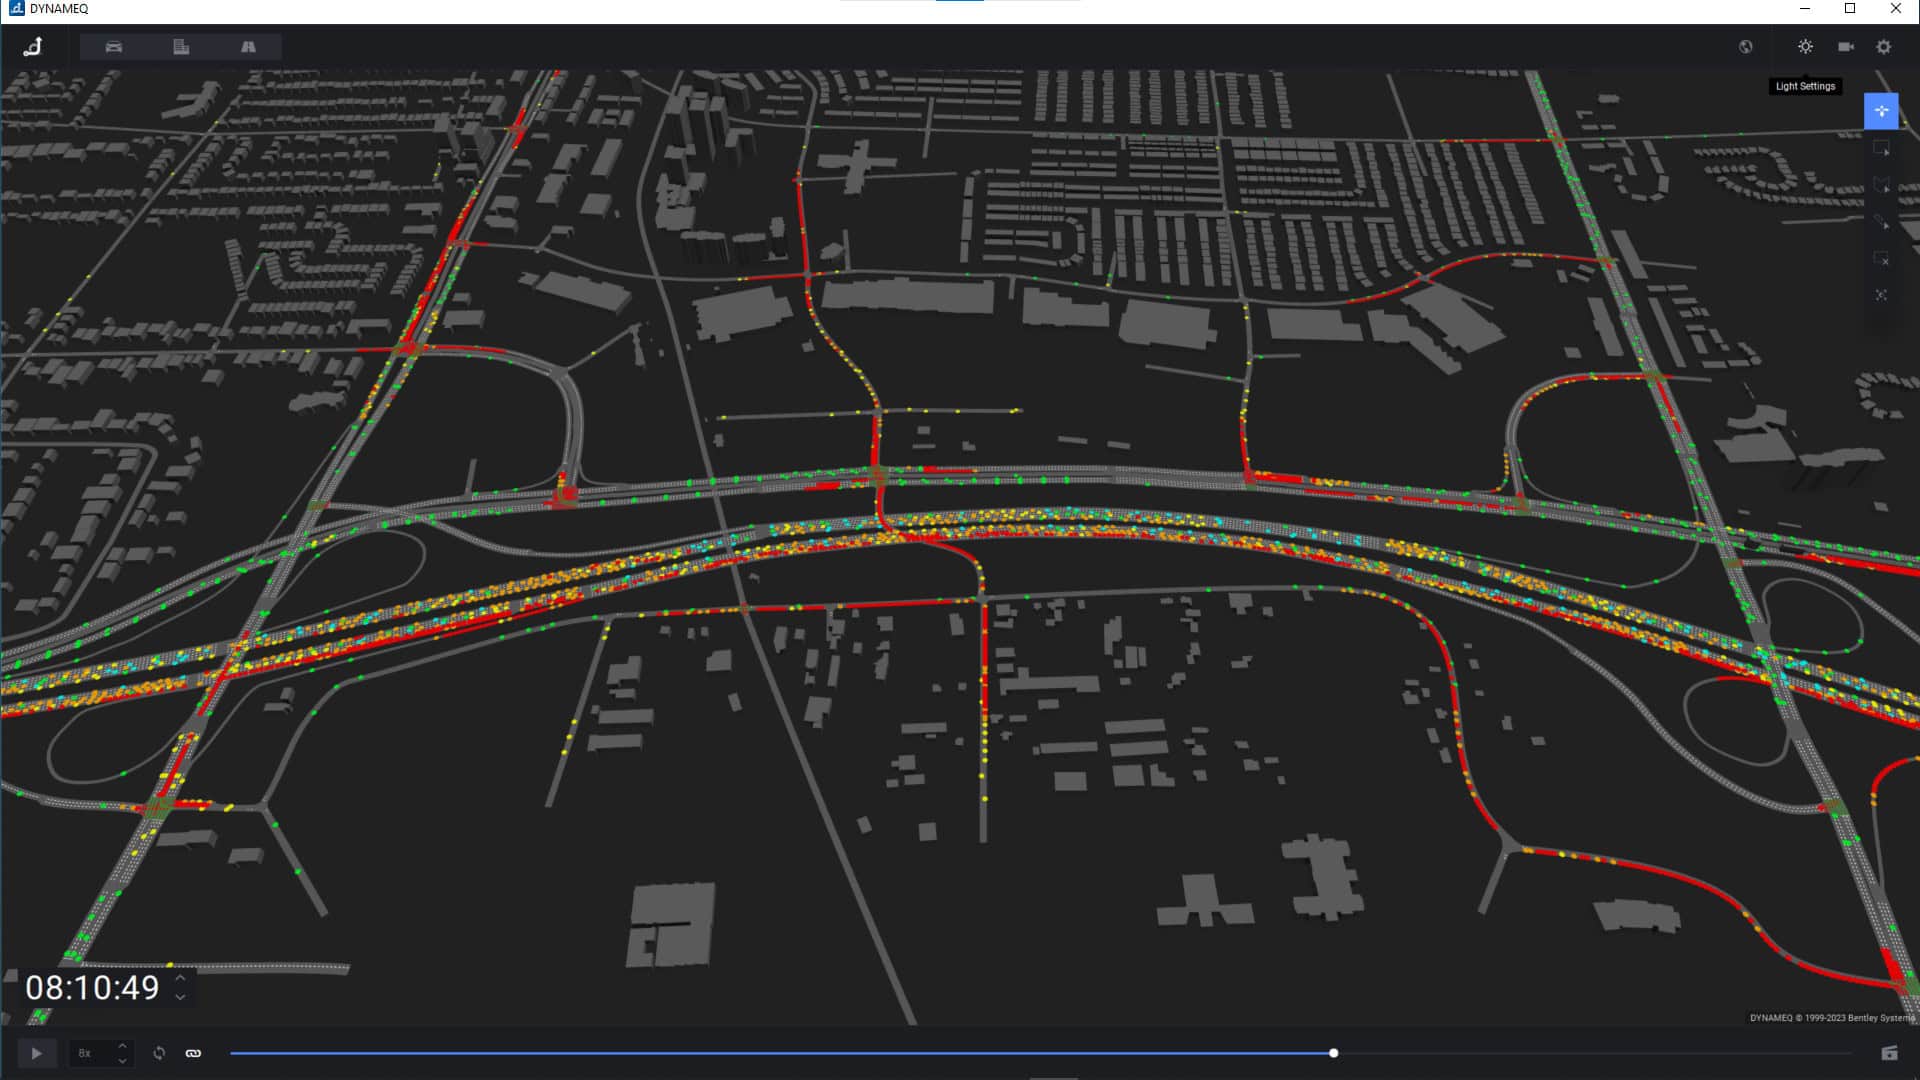Viewport: 1920px width, 1080px height.
Task: Click the Dynameq logo icon at top left
Action: [33, 47]
